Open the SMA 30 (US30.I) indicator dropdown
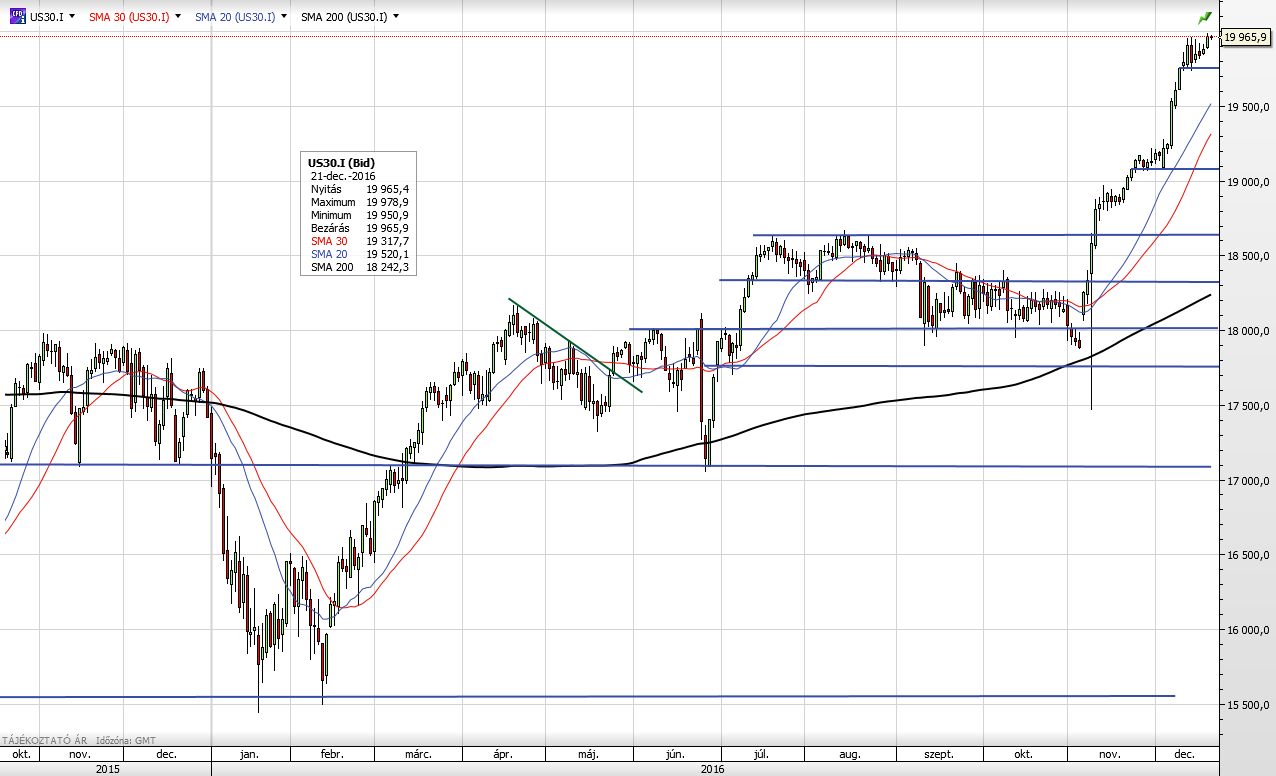1276x776 pixels. pos(179,17)
